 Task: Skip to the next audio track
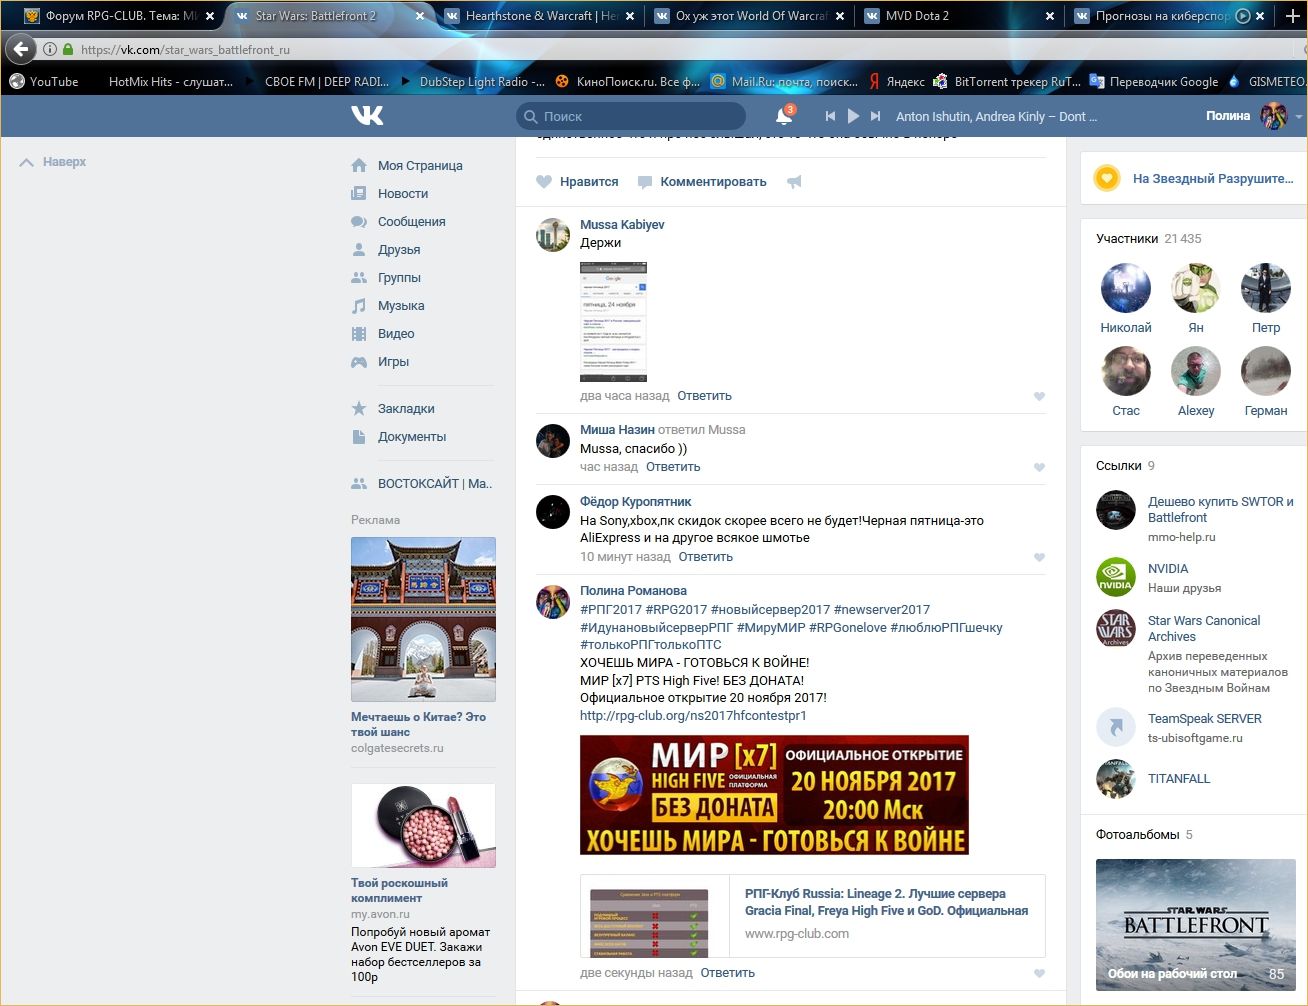875,116
